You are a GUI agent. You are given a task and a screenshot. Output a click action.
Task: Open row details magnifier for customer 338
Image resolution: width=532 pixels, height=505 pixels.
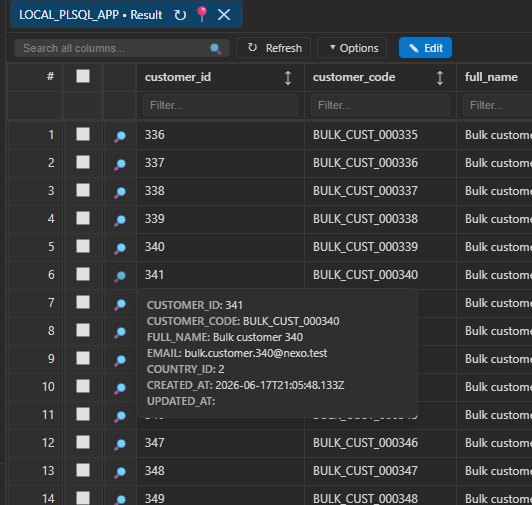[x=120, y=192]
